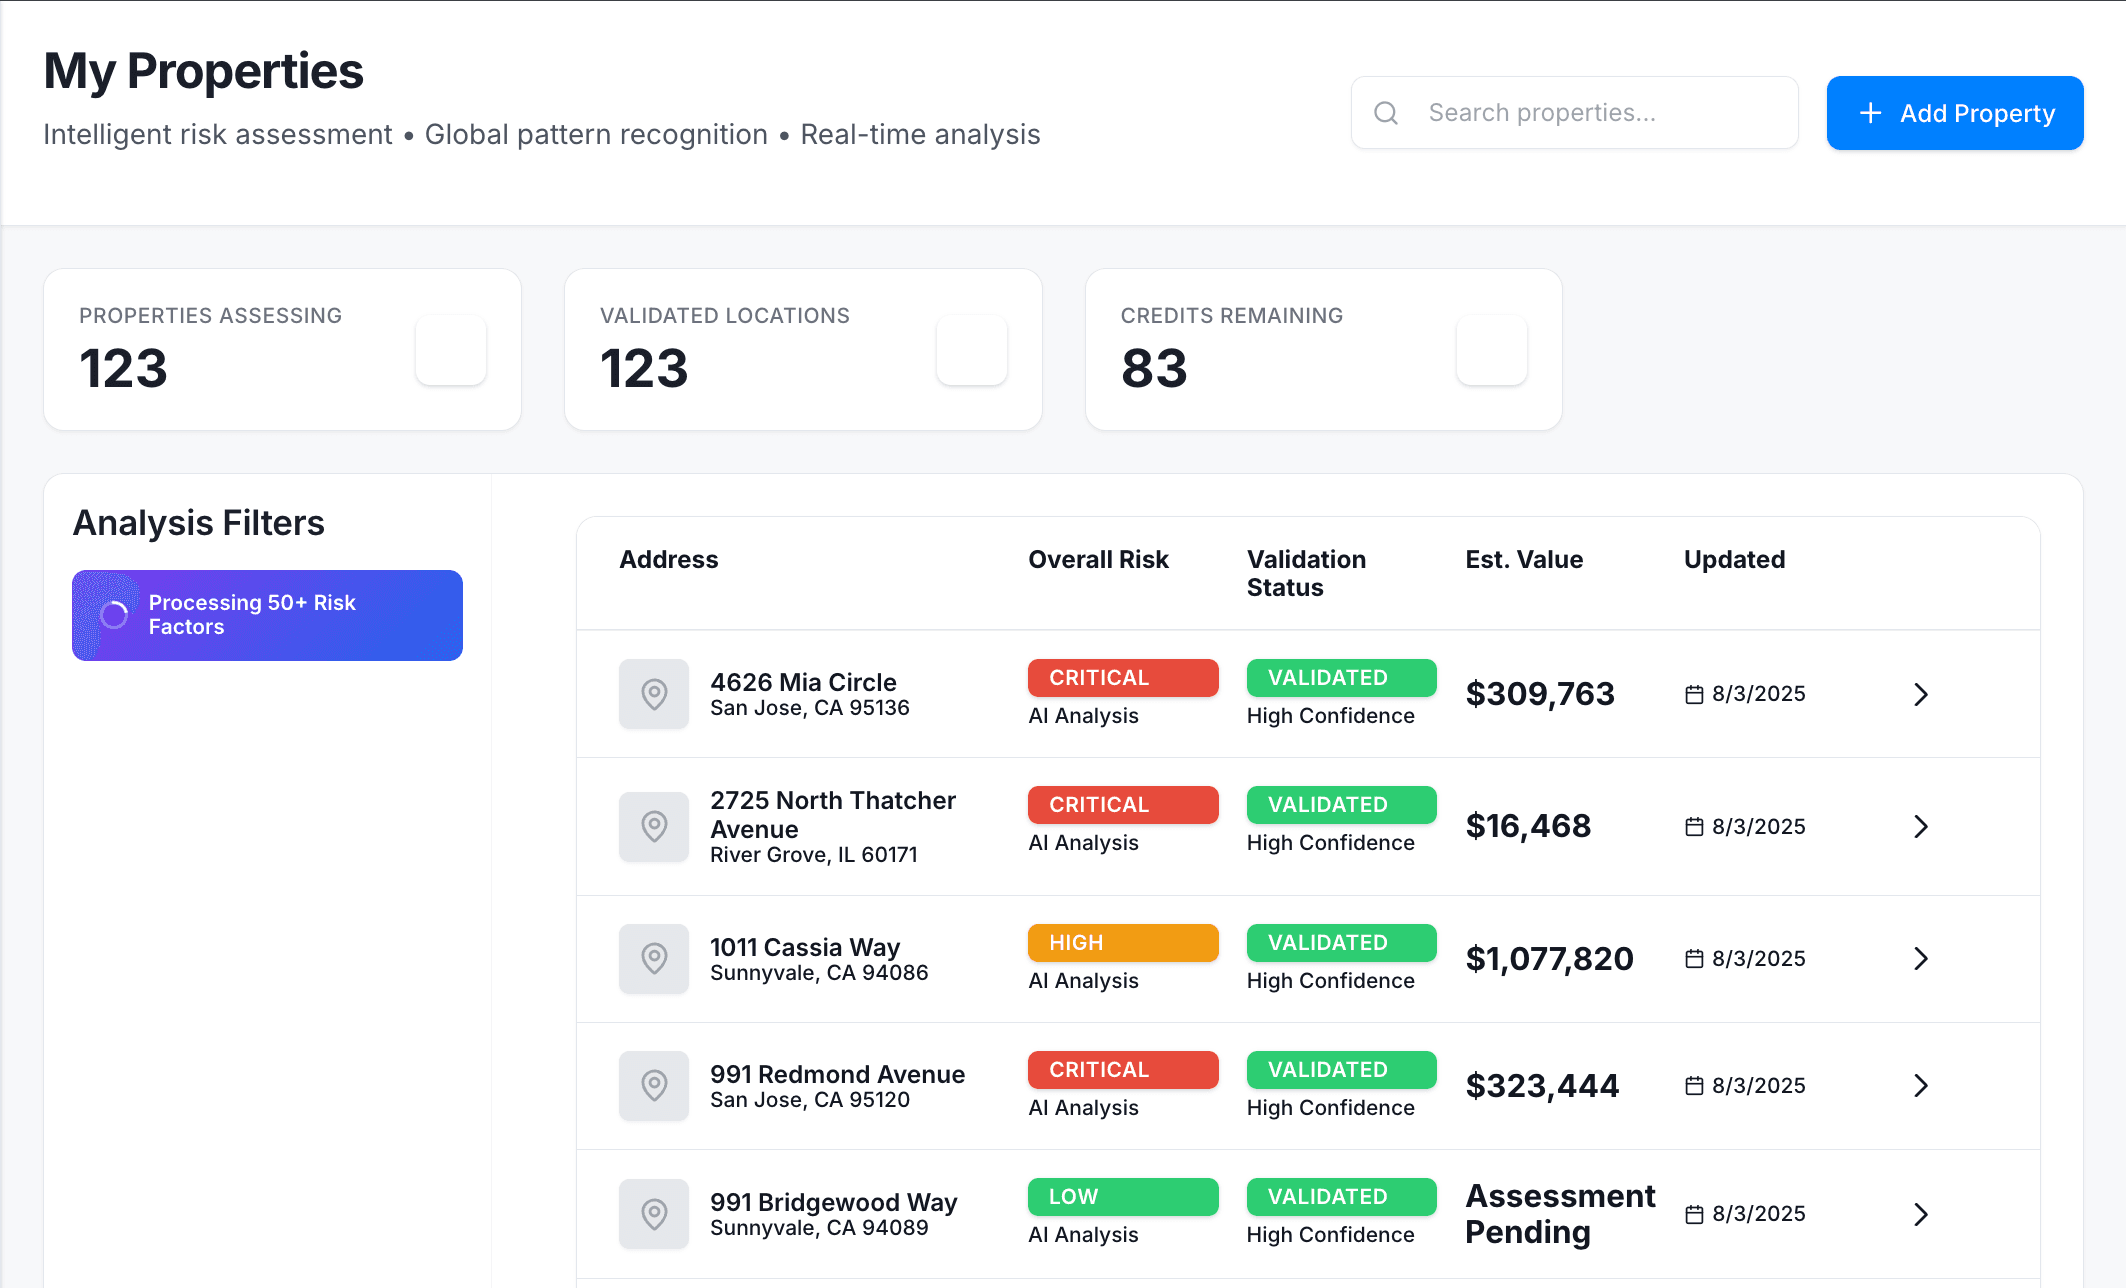Click the location pin icon beside 991 Bridgewood Way
2126x1288 pixels.
[x=654, y=1214]
